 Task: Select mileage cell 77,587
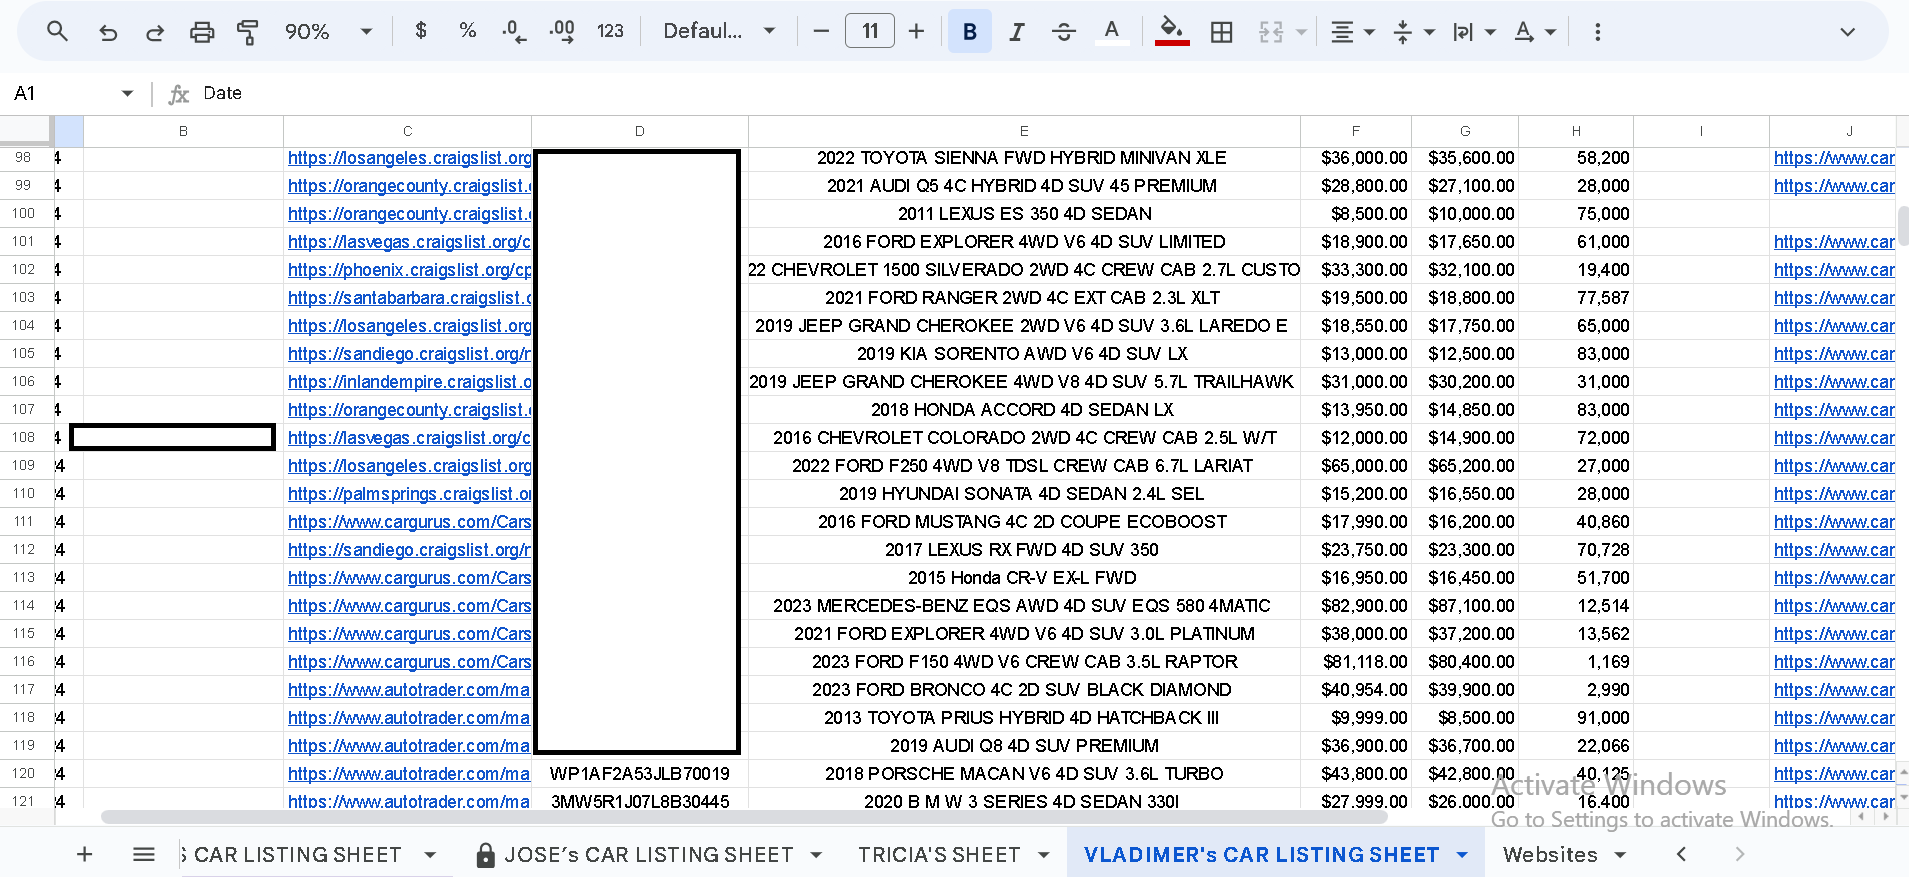tap(1576, 298)
